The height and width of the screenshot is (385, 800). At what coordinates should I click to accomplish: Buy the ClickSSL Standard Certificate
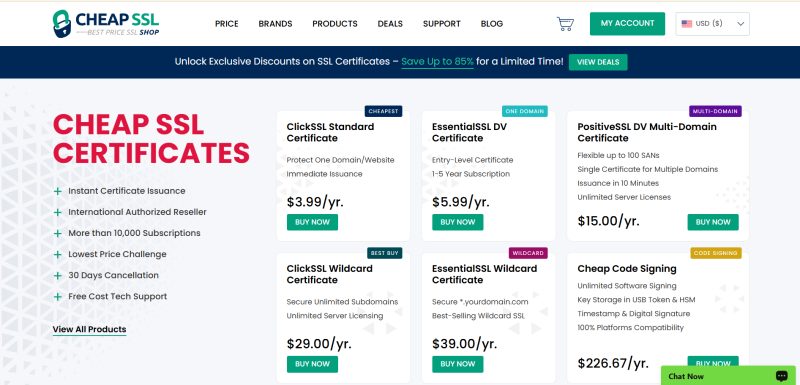(312, 222)
